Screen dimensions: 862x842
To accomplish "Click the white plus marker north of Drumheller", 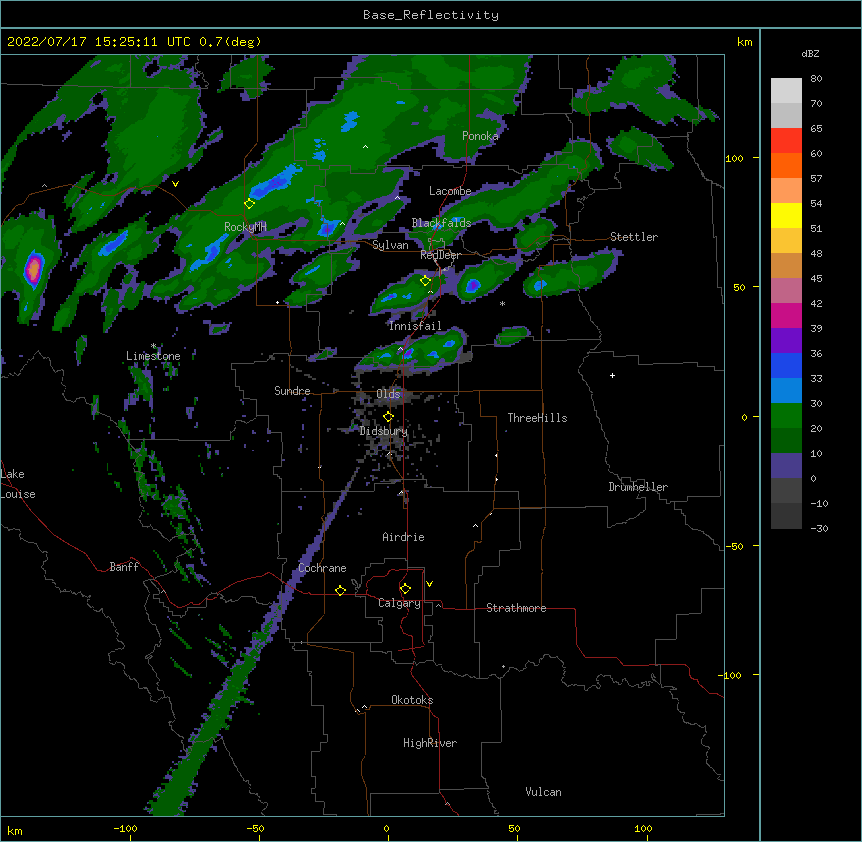I will tap(612, 375).
